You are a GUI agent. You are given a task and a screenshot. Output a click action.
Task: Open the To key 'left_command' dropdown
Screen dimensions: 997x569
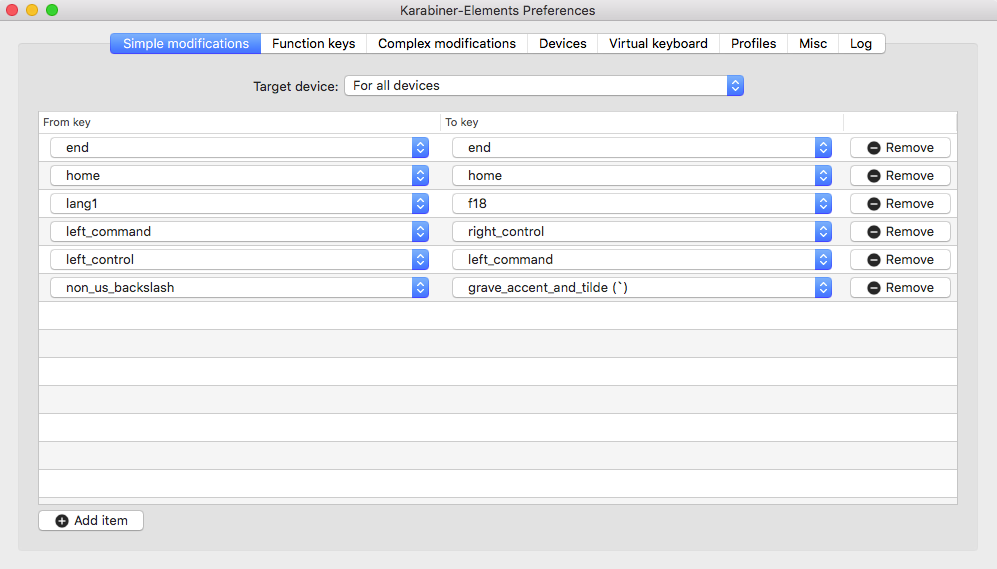tap(642, 259)
